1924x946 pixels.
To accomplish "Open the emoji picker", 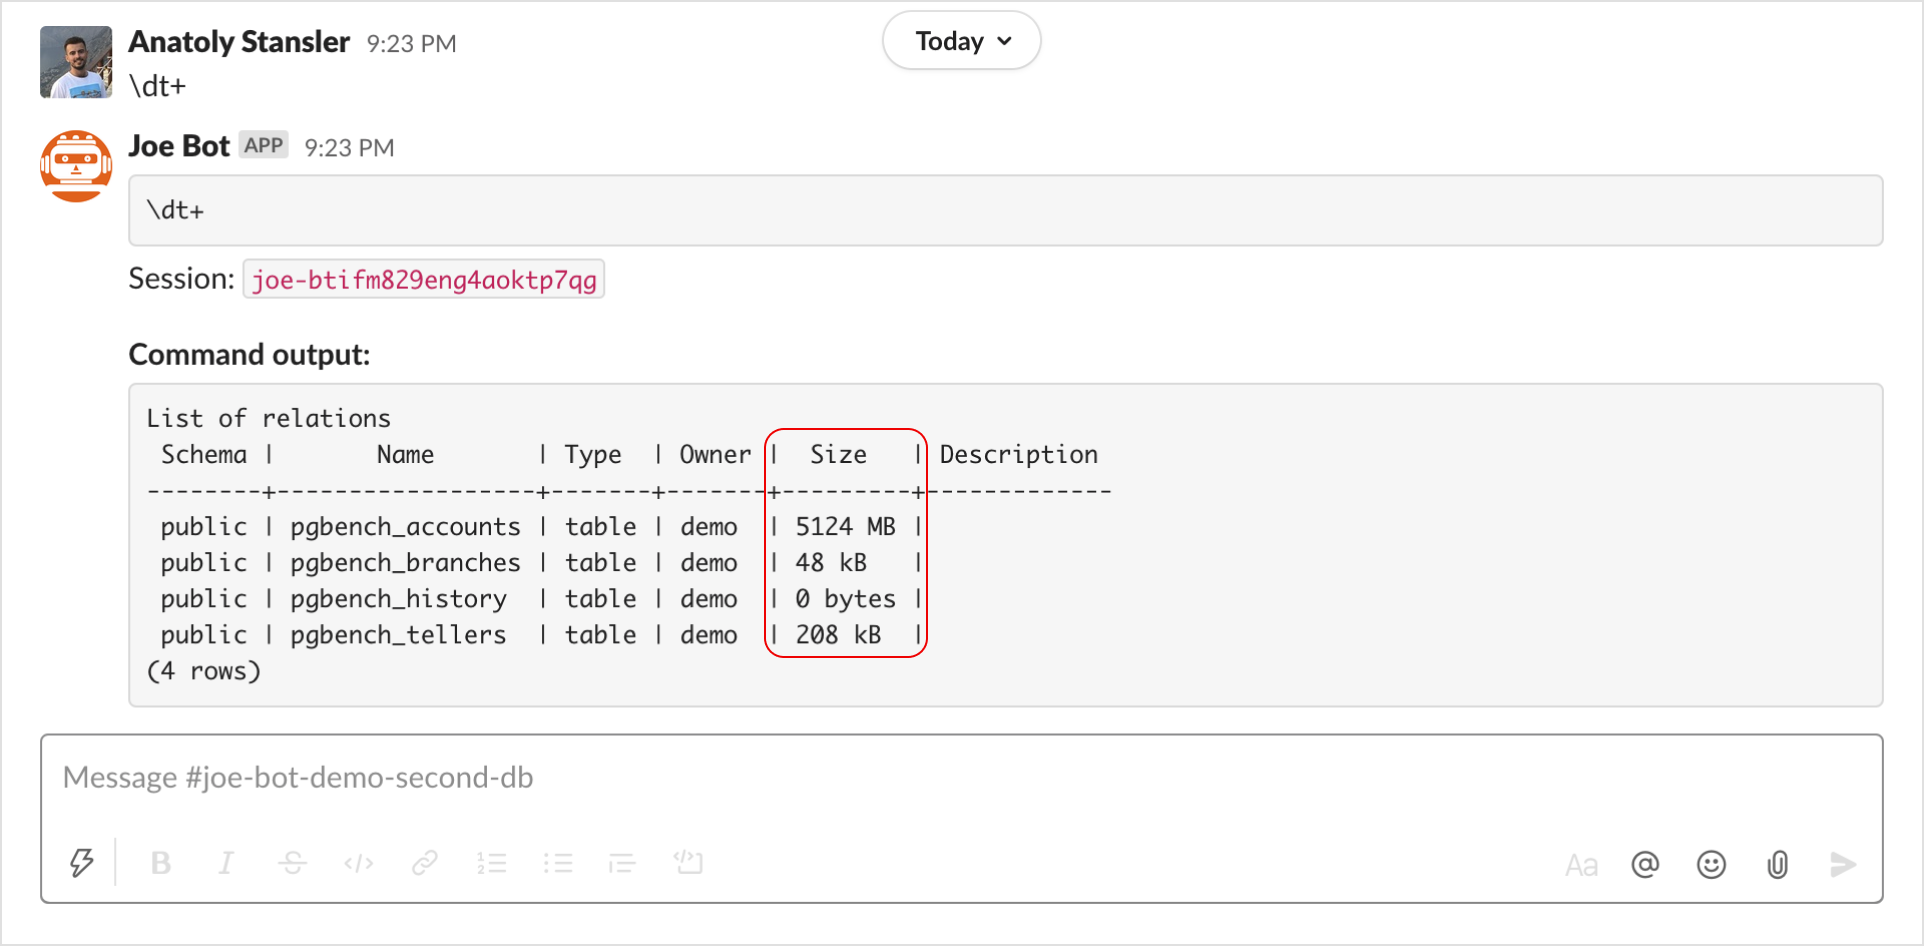I will tap(1711, 864).
